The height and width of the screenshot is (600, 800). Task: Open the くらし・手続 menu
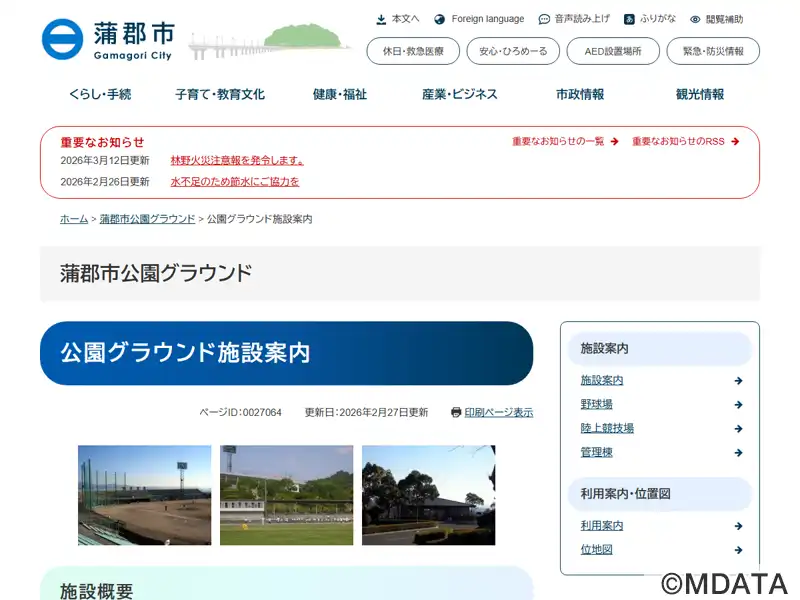[x=100, y=94]
